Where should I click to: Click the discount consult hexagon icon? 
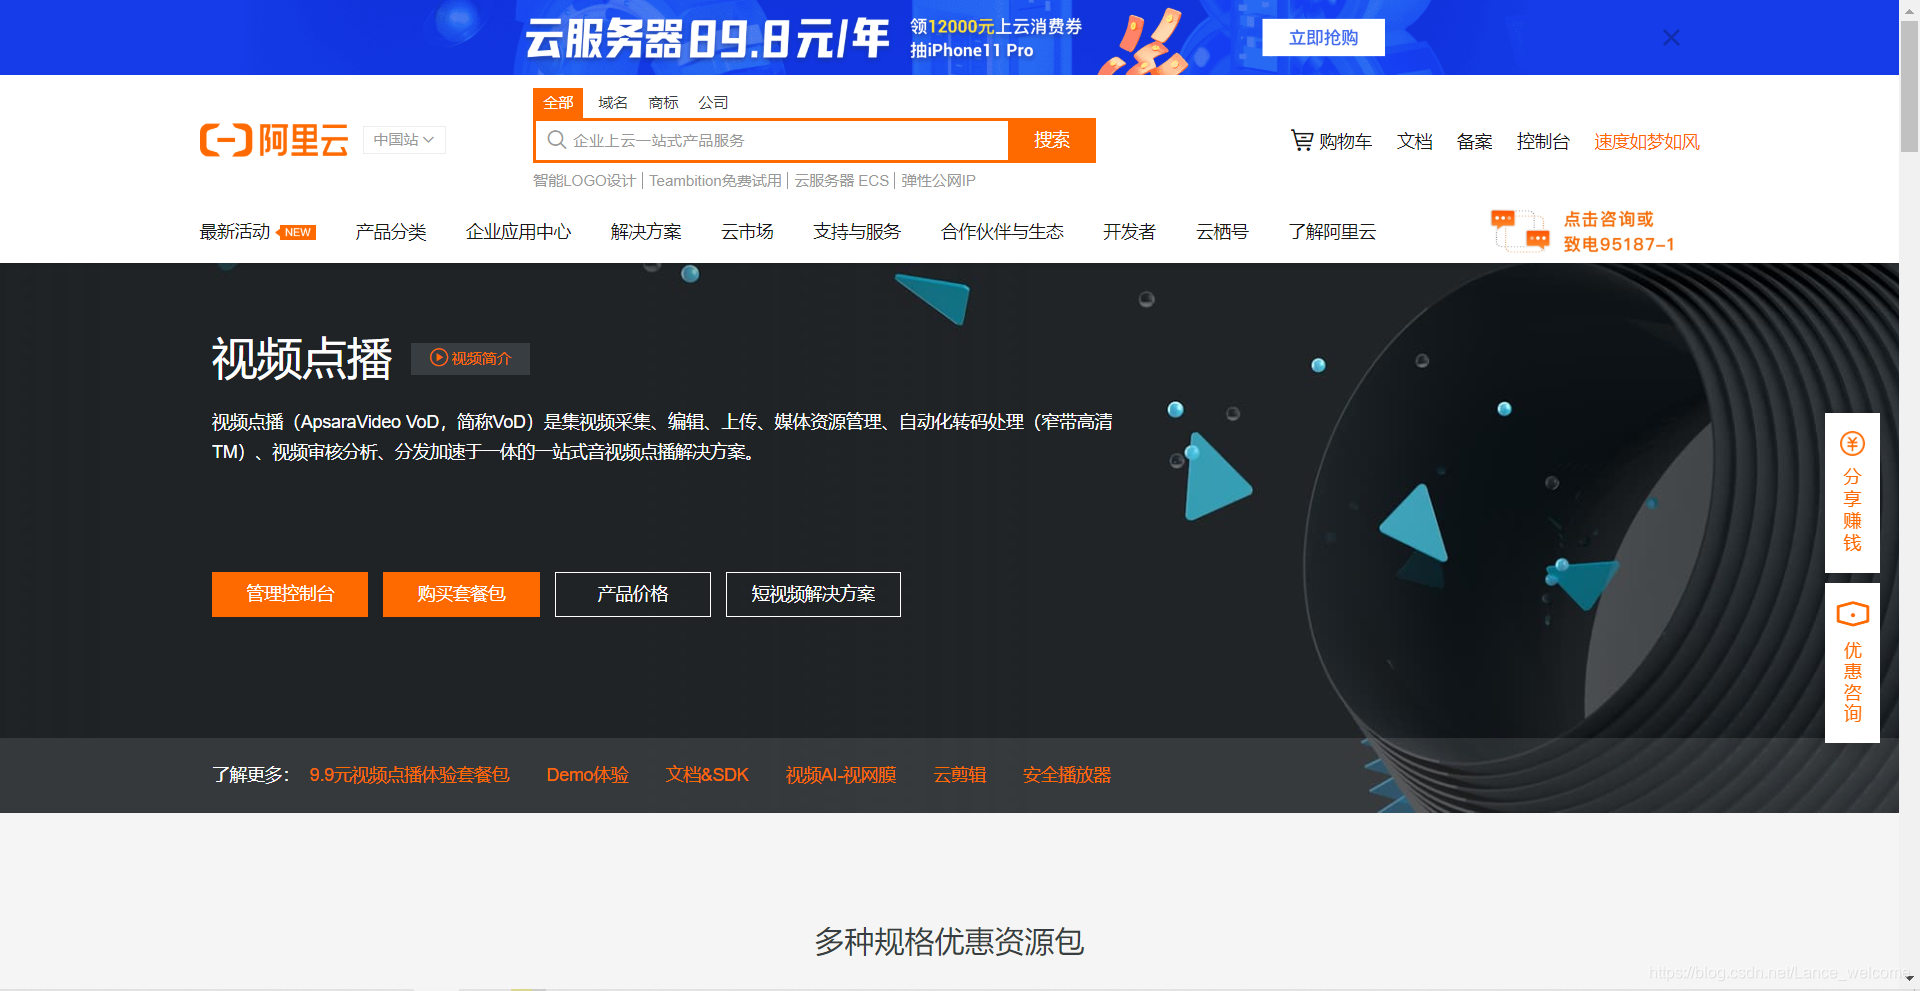click(1852, 614)
